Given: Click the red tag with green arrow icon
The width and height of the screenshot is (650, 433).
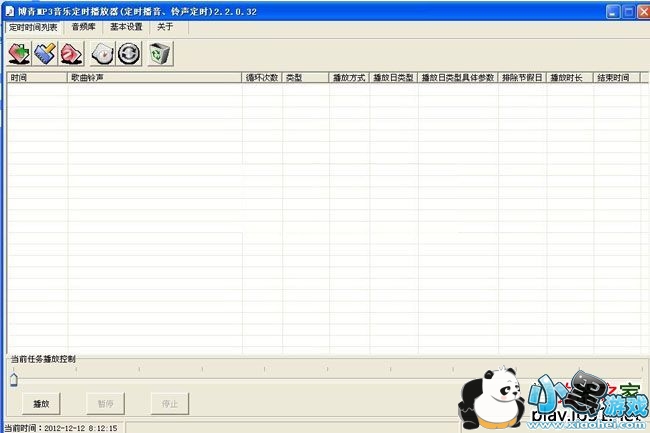Looking at the screenshot, I should click(x=19, y=53).
